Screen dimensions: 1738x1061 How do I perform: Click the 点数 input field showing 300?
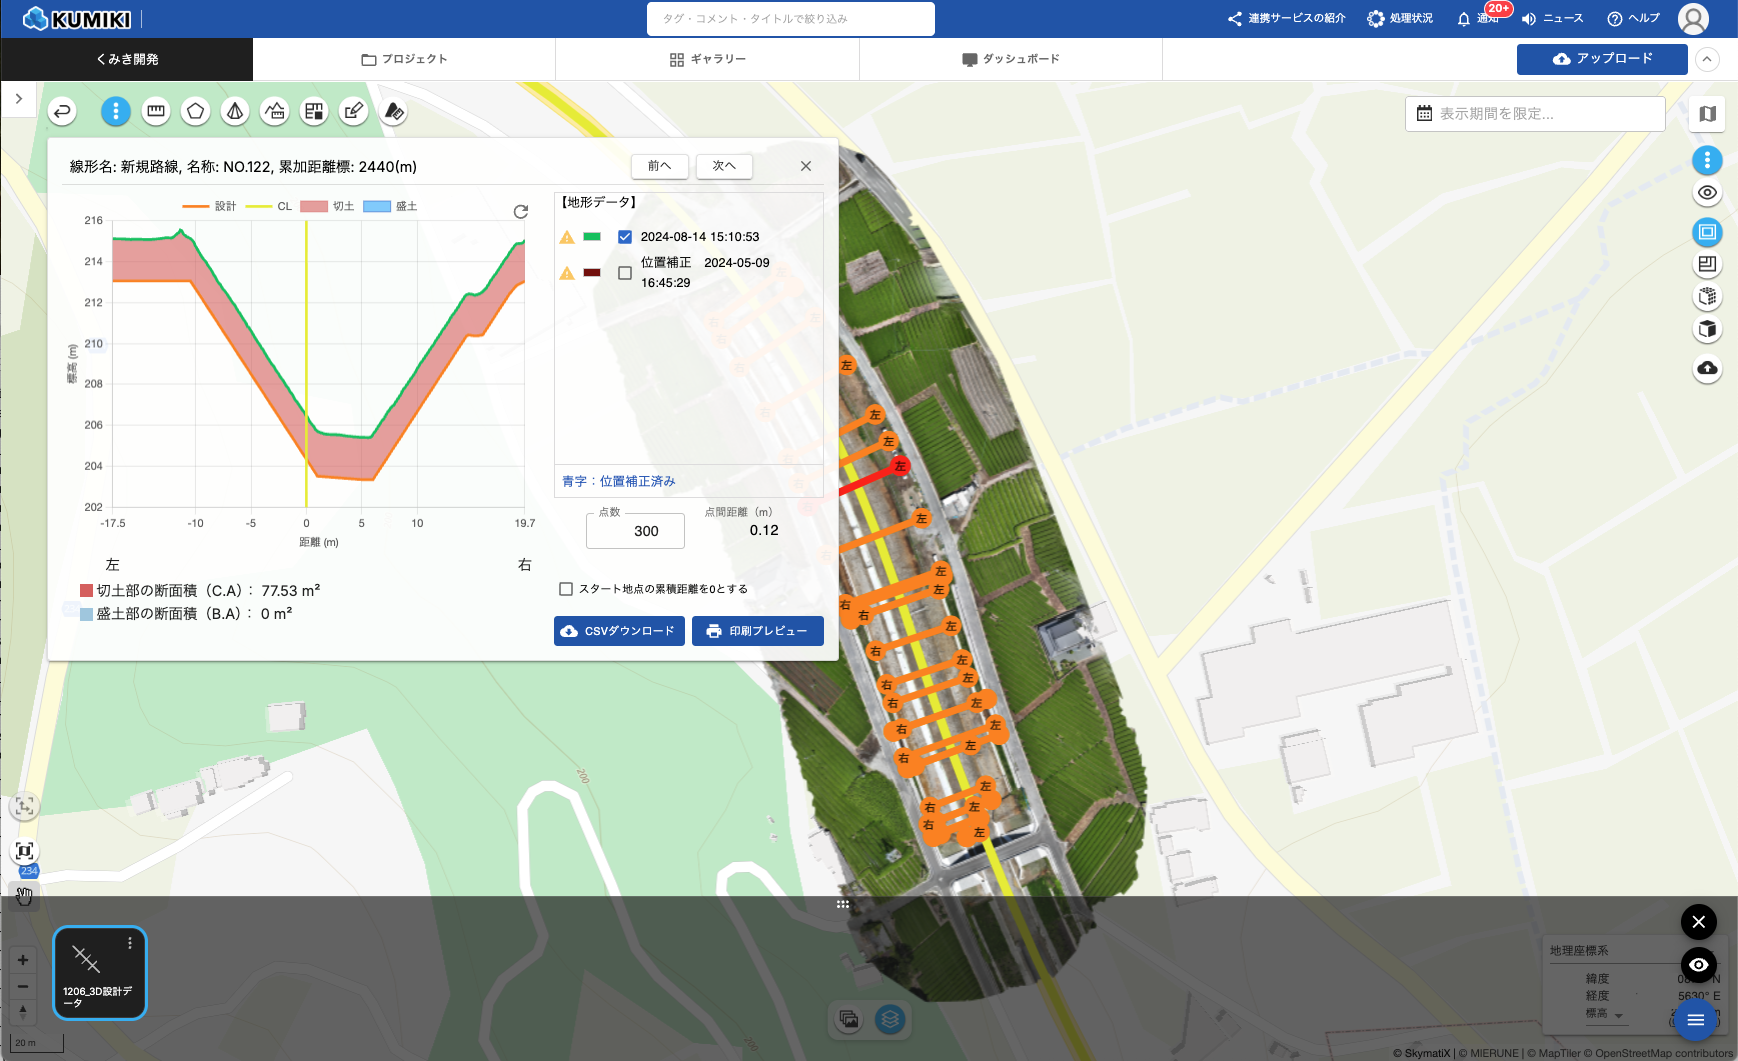point(635,531)
